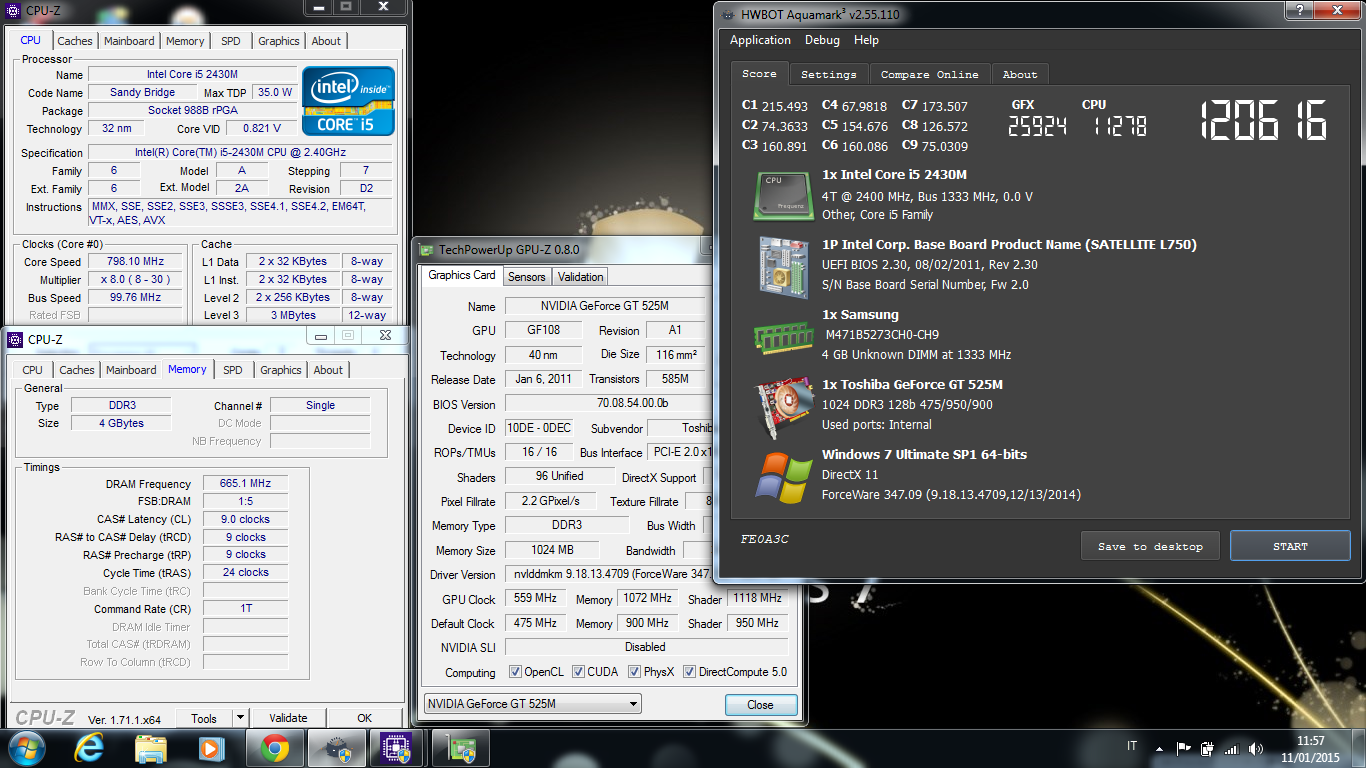Switch to Compare Online tab in Aquamark
This screenshot has width=1366, height=768.
tap(929, 75)
